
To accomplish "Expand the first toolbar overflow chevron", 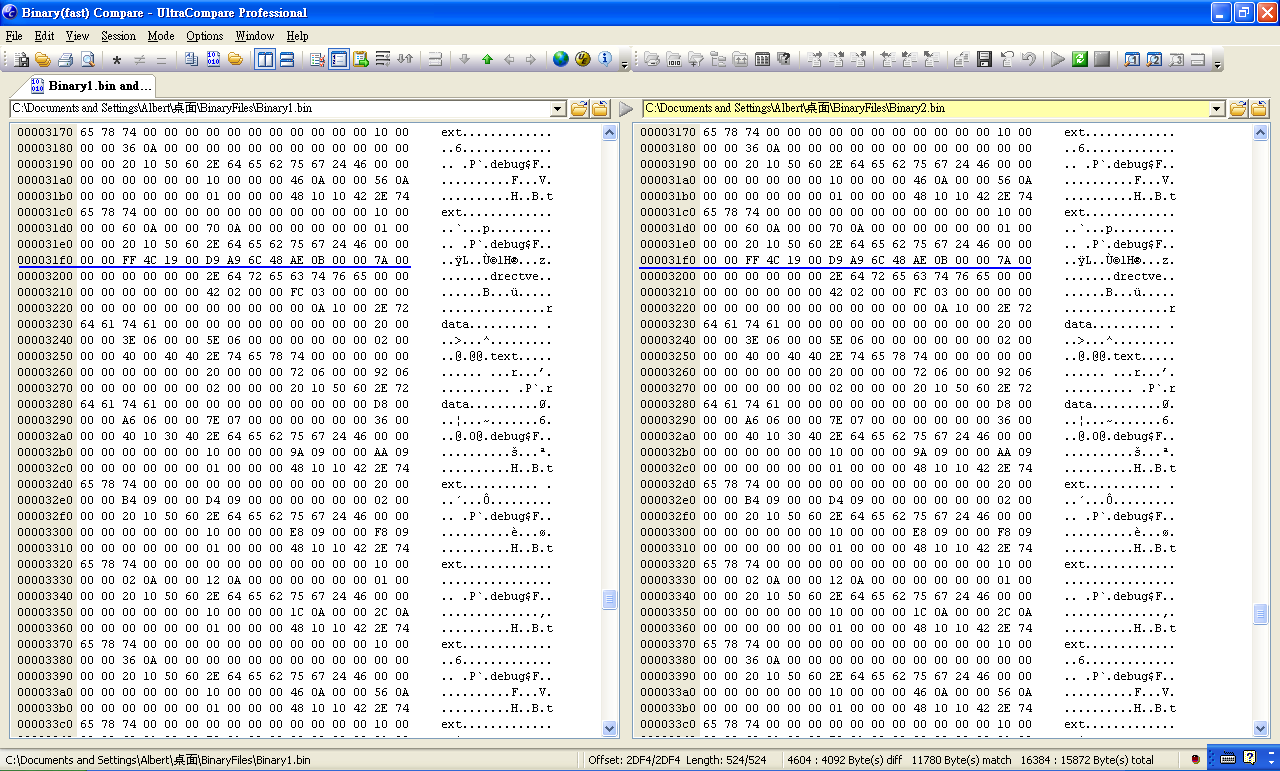I will click(x=624, y=64).
